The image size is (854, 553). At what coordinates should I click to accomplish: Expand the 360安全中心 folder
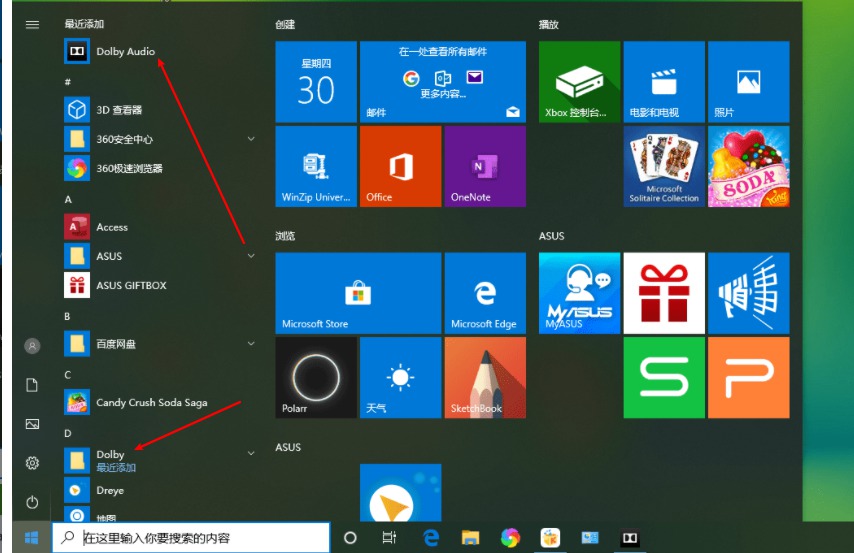(x=251, y=139)
